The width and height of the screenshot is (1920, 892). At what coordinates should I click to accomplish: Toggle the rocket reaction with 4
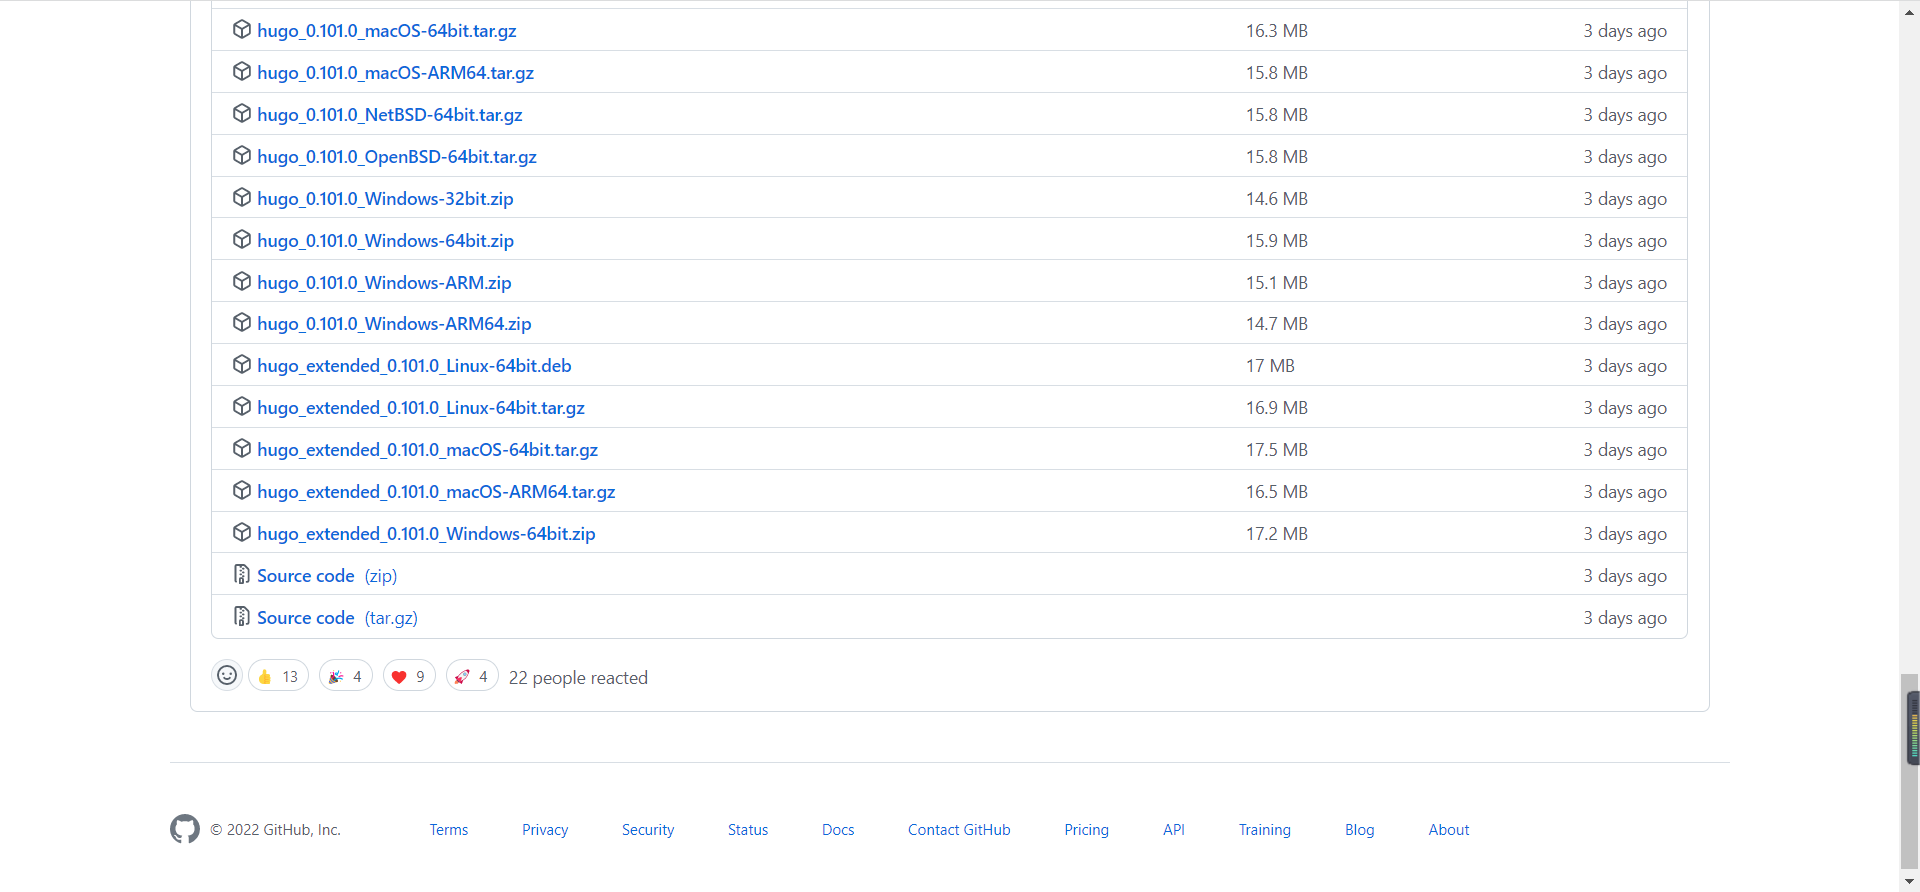coord(472,676)
